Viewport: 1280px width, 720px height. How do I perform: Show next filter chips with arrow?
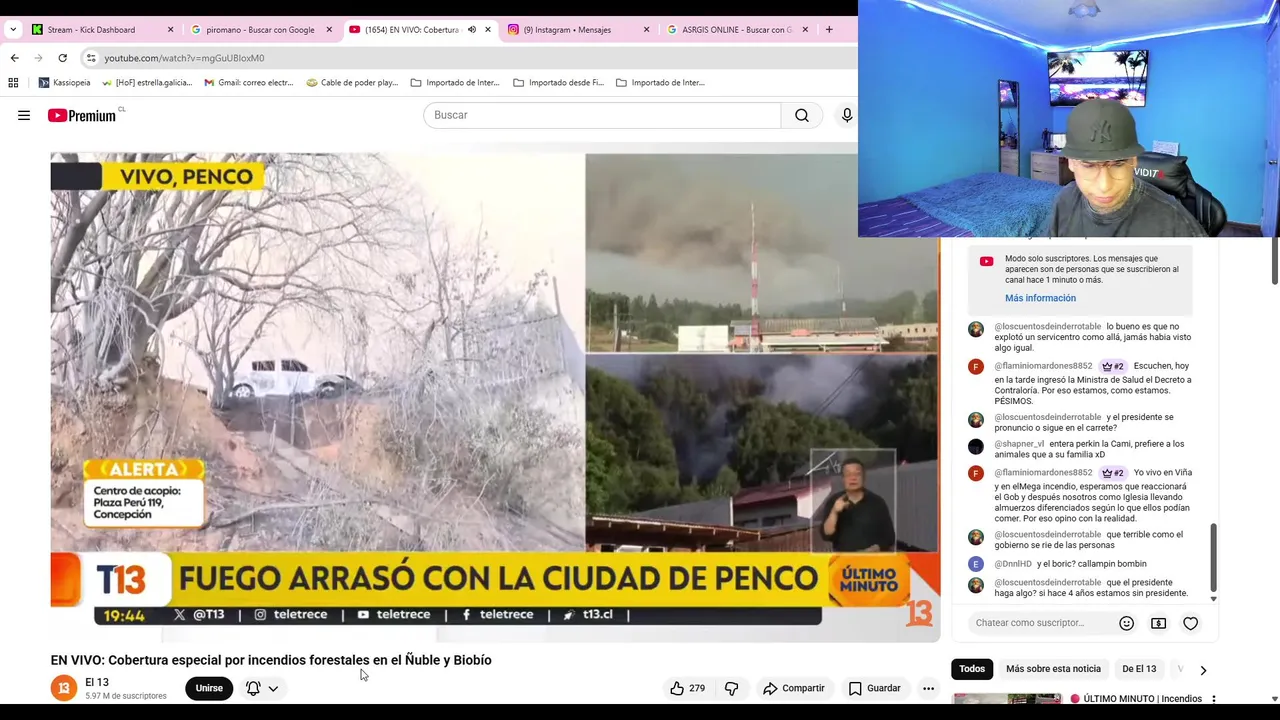[x=1203, y=670]
